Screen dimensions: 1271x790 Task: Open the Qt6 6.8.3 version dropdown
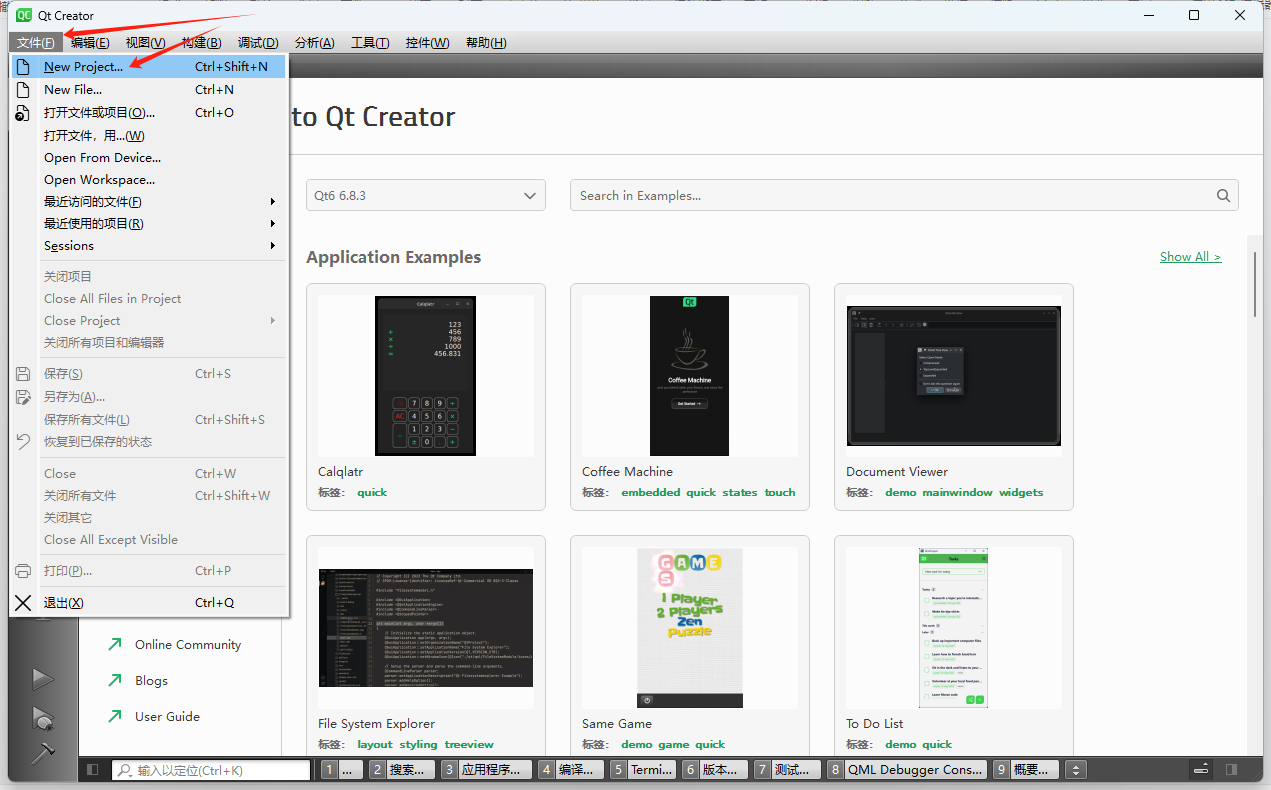point(426,196)
